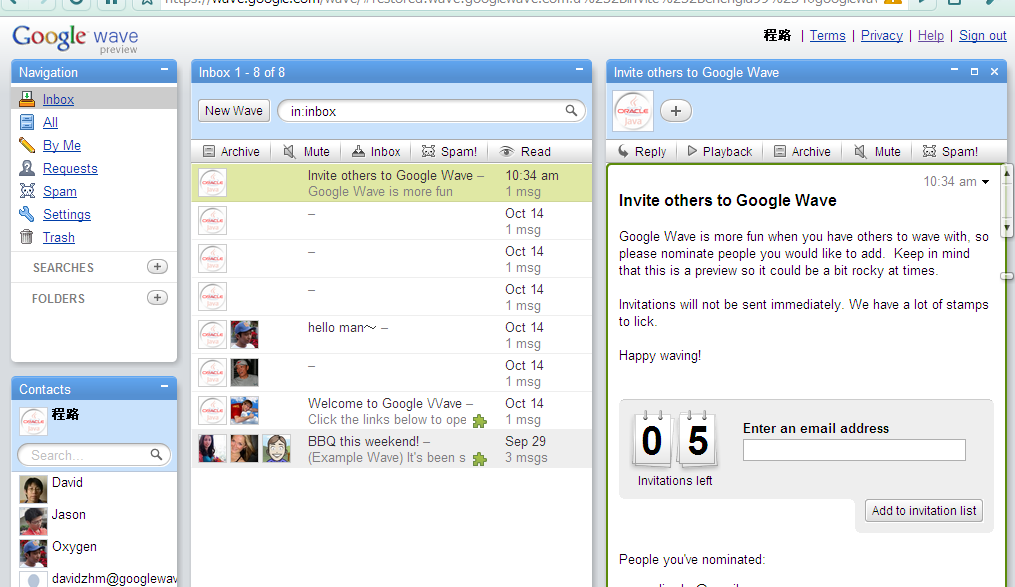Add participant with plus button

pyautogui.click(x=676, y=111)
